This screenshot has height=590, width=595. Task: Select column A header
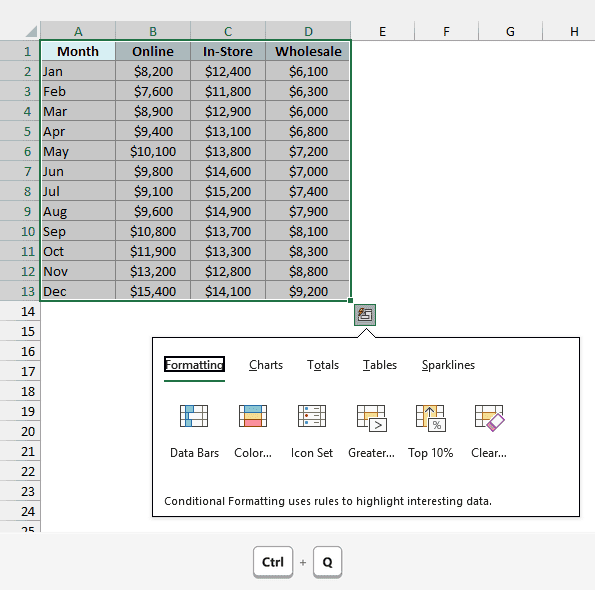(78, 31)
